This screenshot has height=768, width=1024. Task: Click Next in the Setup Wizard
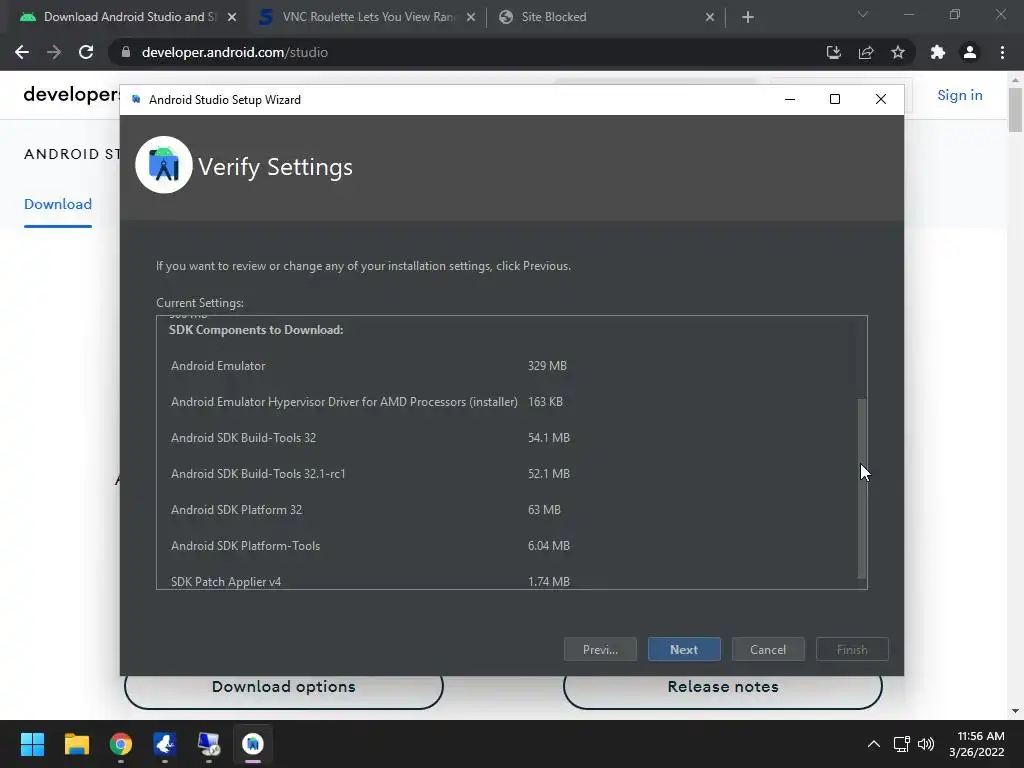point(684,649)
